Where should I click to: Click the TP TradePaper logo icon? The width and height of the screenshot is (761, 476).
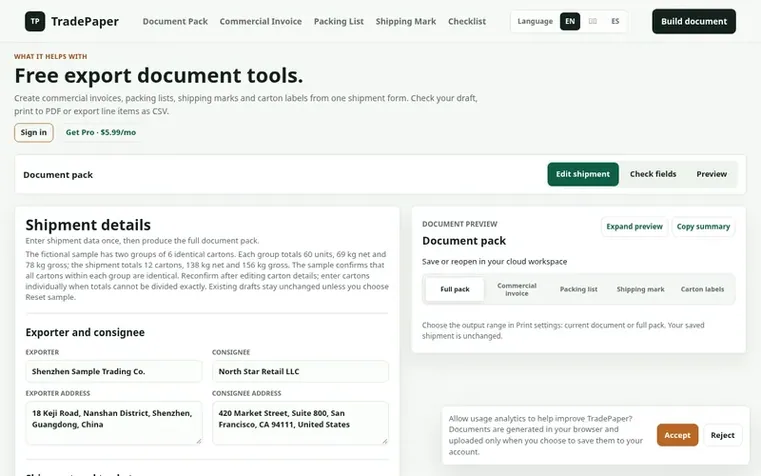point(35,21)
